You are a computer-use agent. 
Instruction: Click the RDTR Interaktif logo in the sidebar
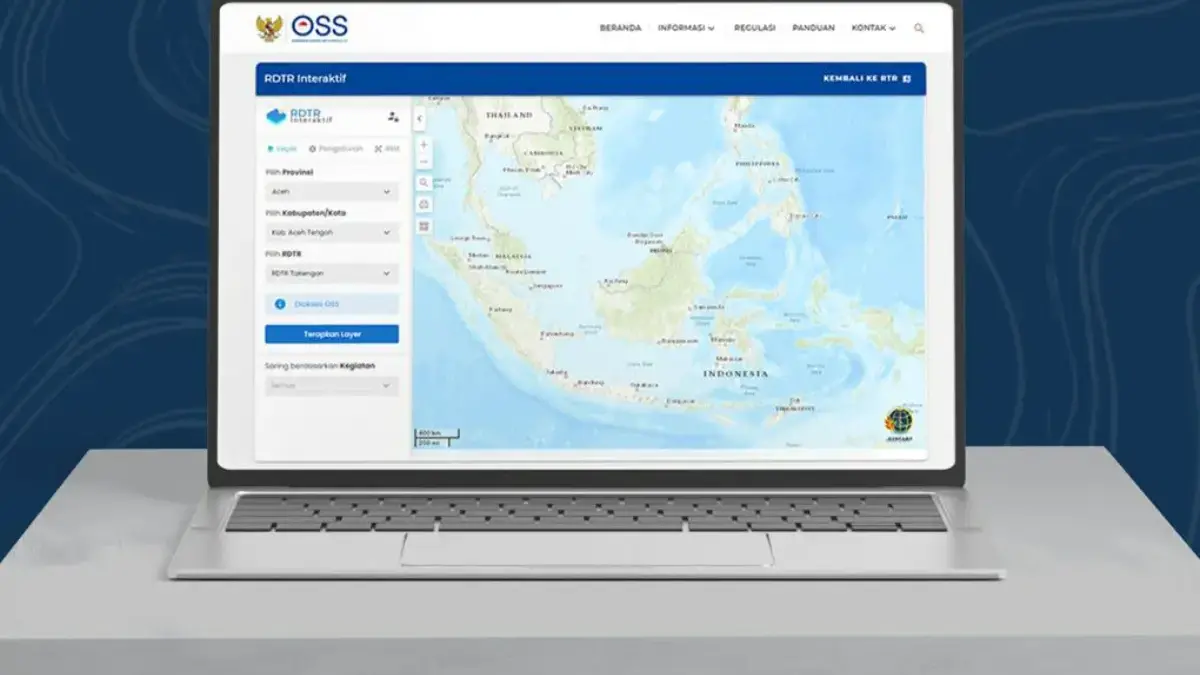click(300, 116)
